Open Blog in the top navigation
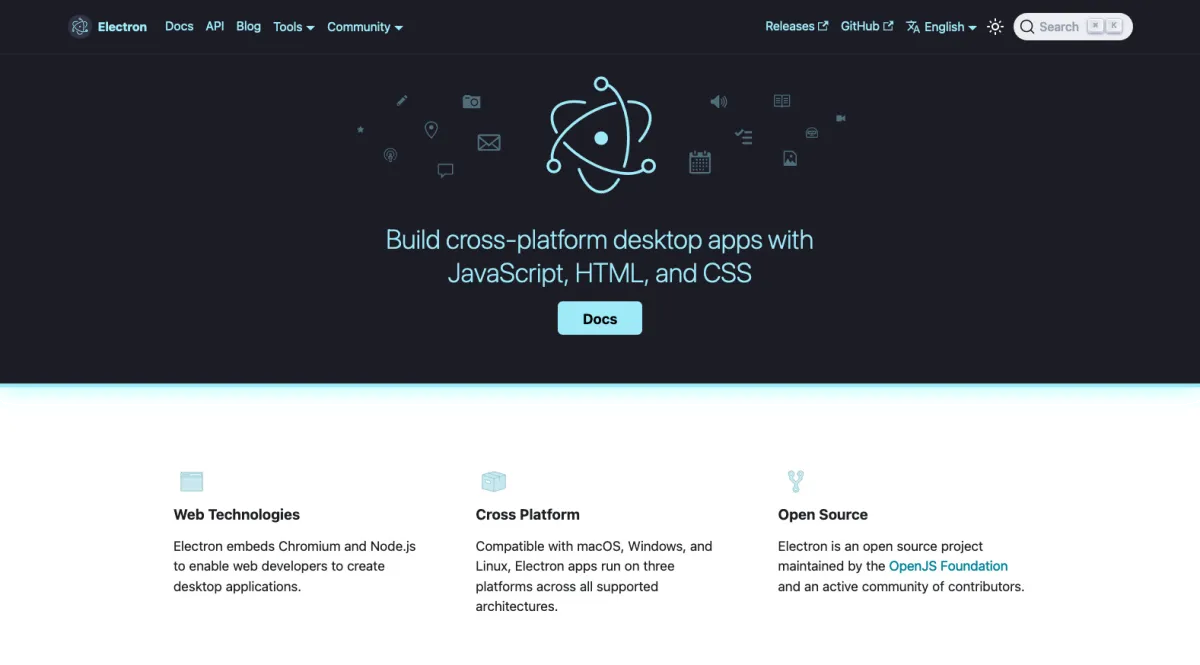The width and height of the screenshot is (1200, 665). [248, 26]
